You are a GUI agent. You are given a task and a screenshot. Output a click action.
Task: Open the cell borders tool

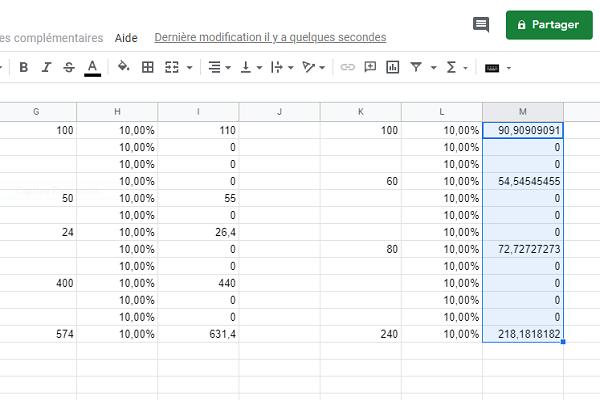[148, 68]
